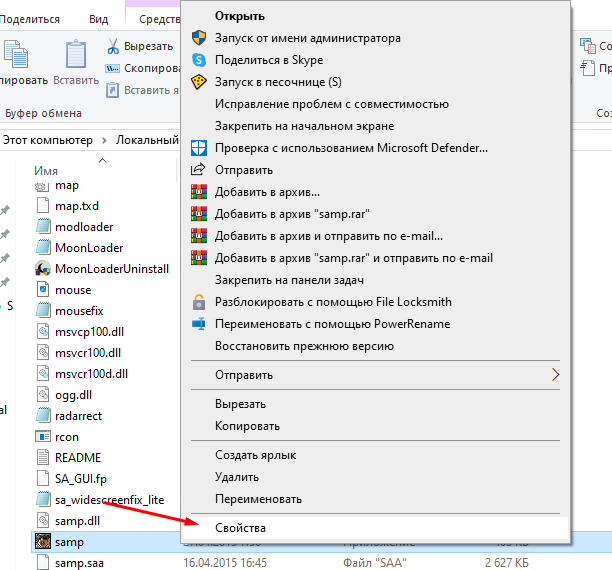This screenshot has width=612, height=570.
Task: Click the File Locksmith padlock icon
Action: coord(198,302)
